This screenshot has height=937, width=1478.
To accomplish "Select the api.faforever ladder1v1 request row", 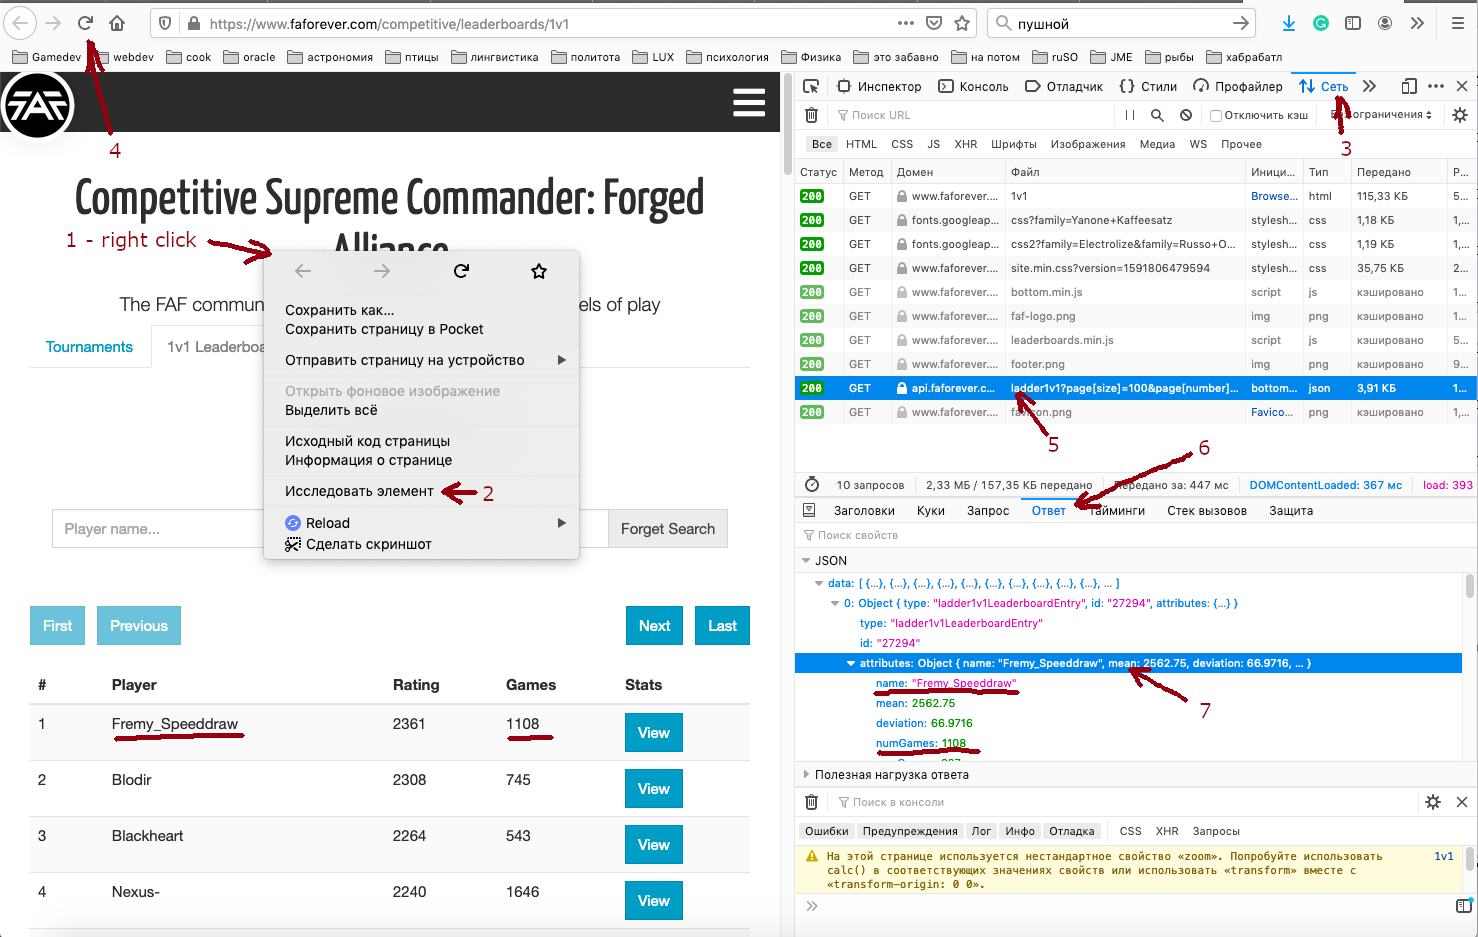I will point(1136,388).
